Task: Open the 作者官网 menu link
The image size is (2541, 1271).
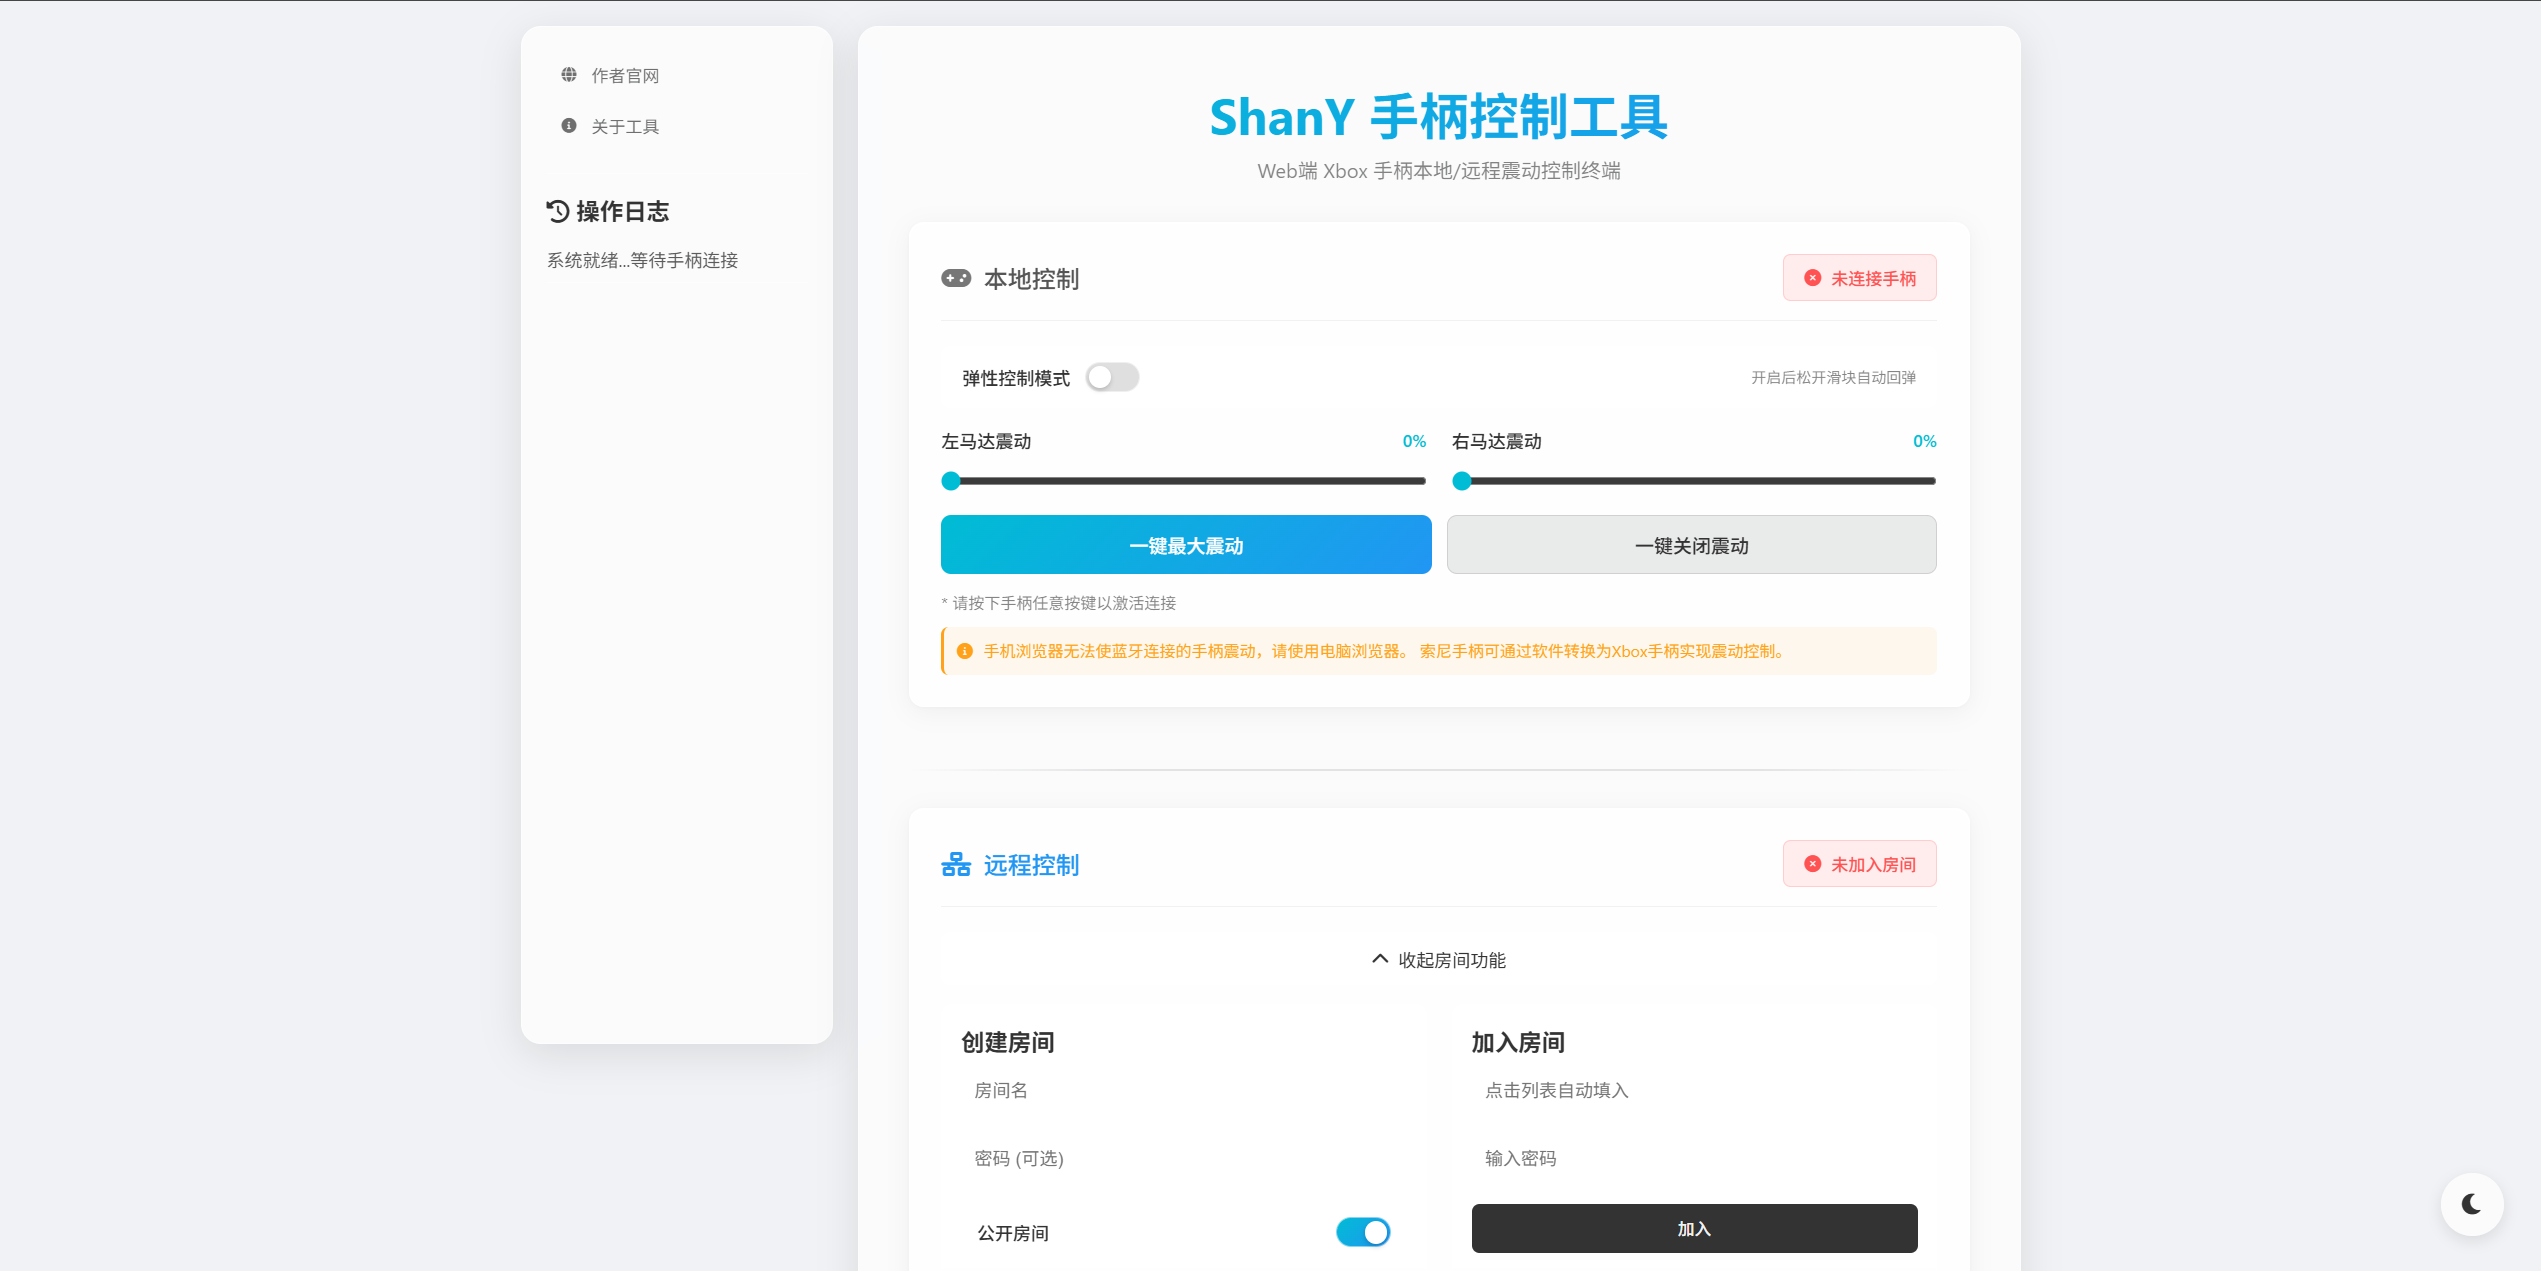Action: (x=625, y=76)
